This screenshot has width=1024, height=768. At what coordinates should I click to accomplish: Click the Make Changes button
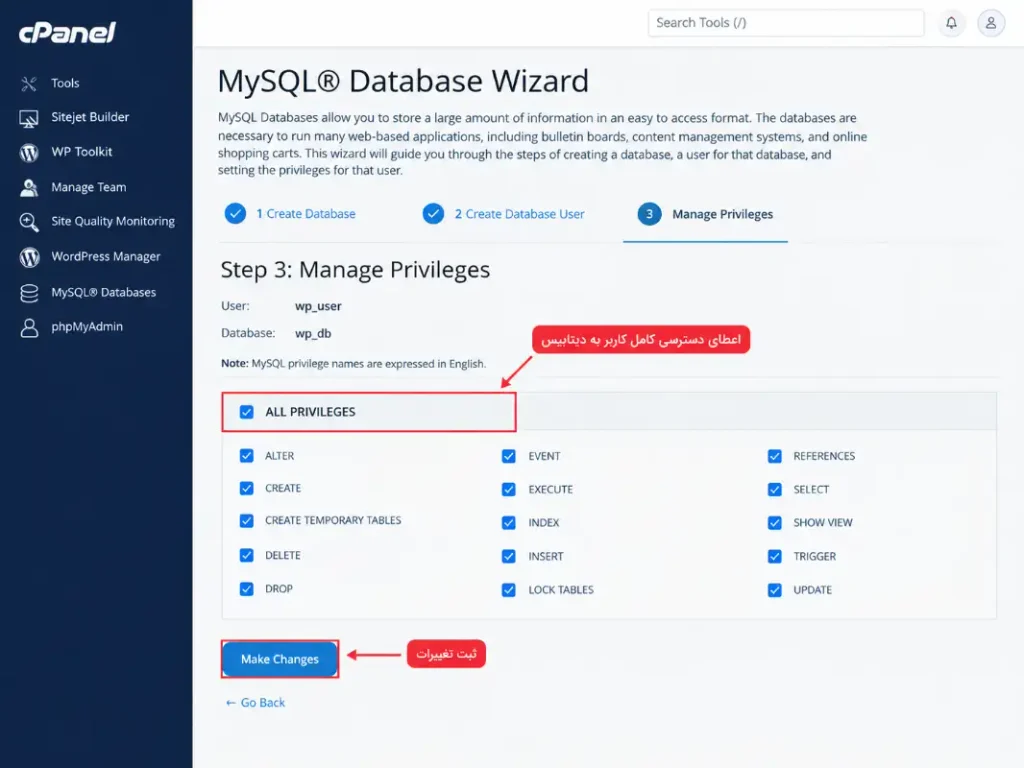tap(280, 659)
